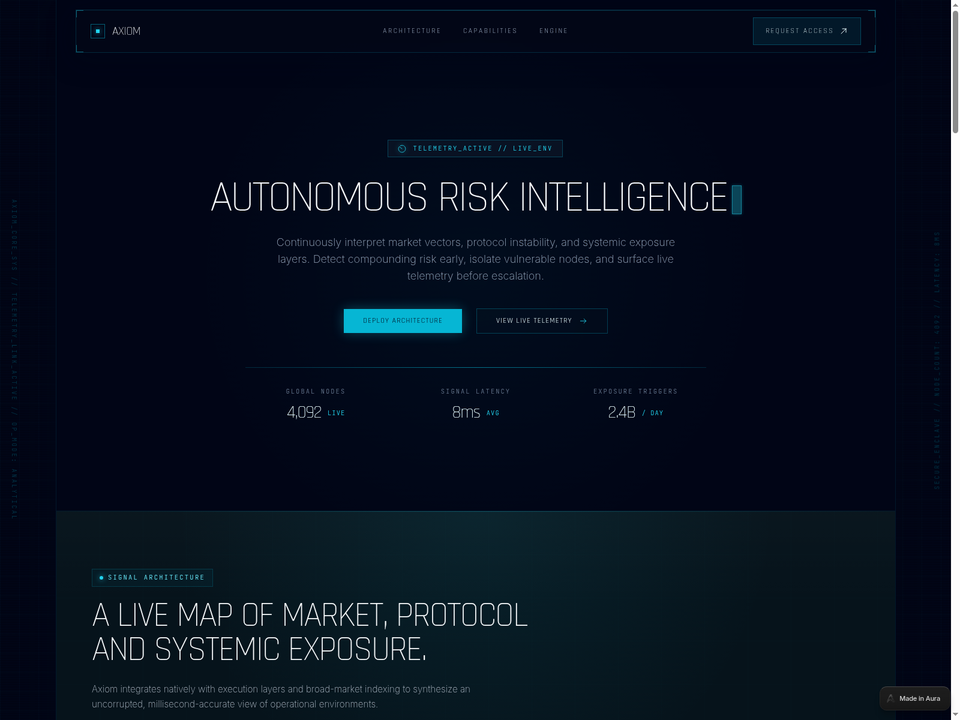The image size is (960, 720).
Task: Click the Made in Aura badge
Action: [914, 699]
